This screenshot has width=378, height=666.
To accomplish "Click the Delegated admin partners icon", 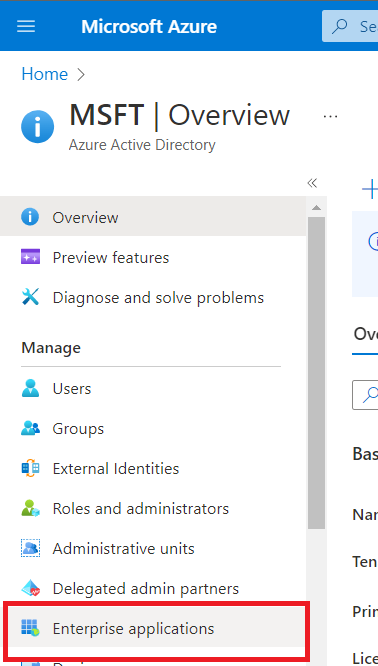I will click(30, 588).
